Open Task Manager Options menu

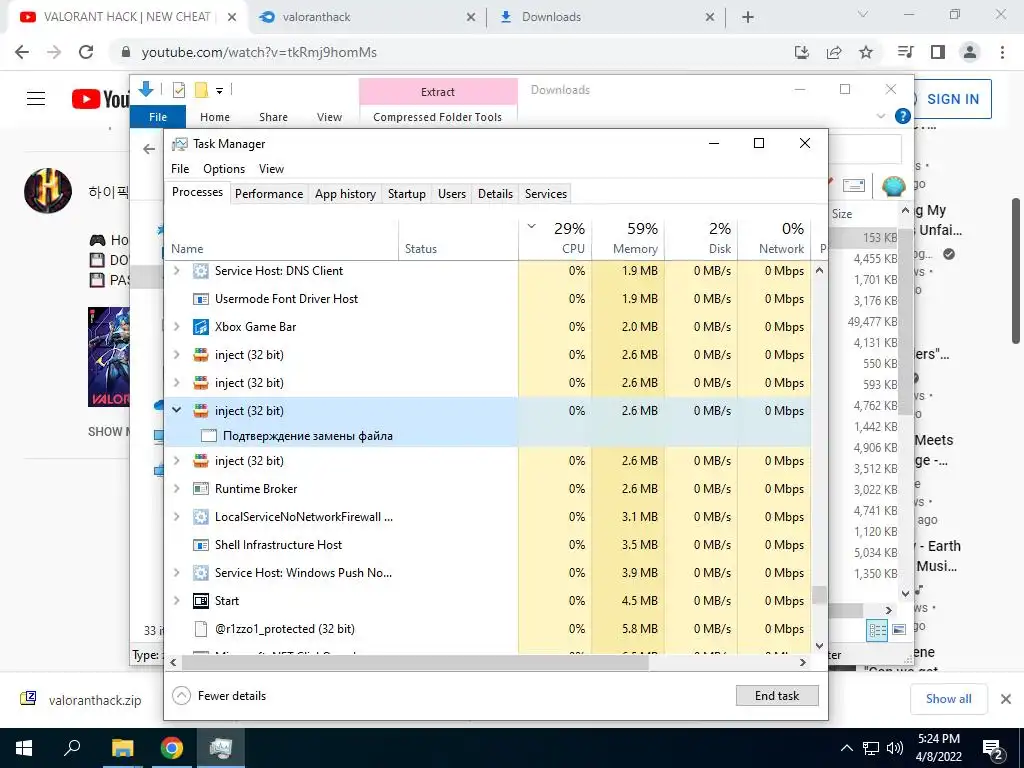(x=223, y=168)
